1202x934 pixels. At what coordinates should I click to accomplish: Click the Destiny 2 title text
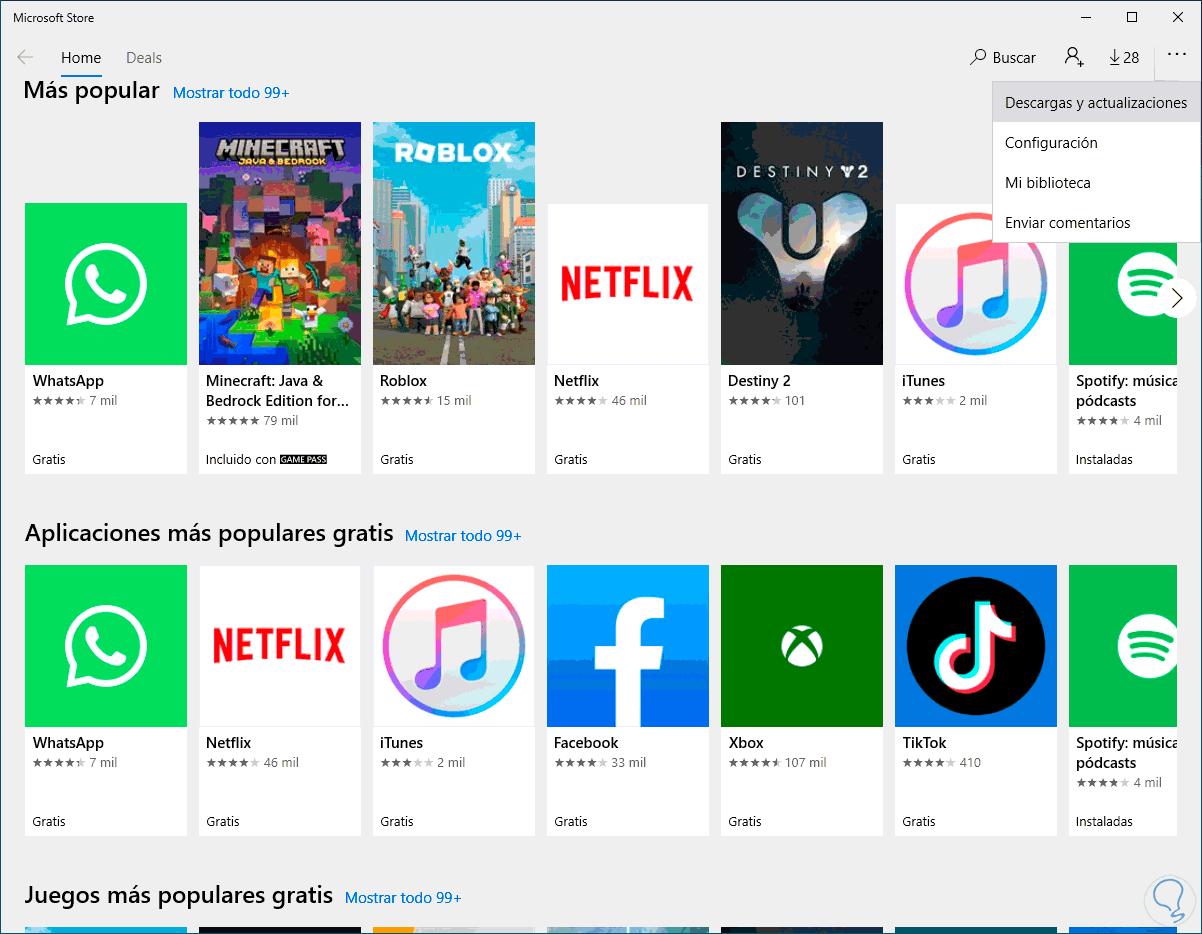[759, 381]
